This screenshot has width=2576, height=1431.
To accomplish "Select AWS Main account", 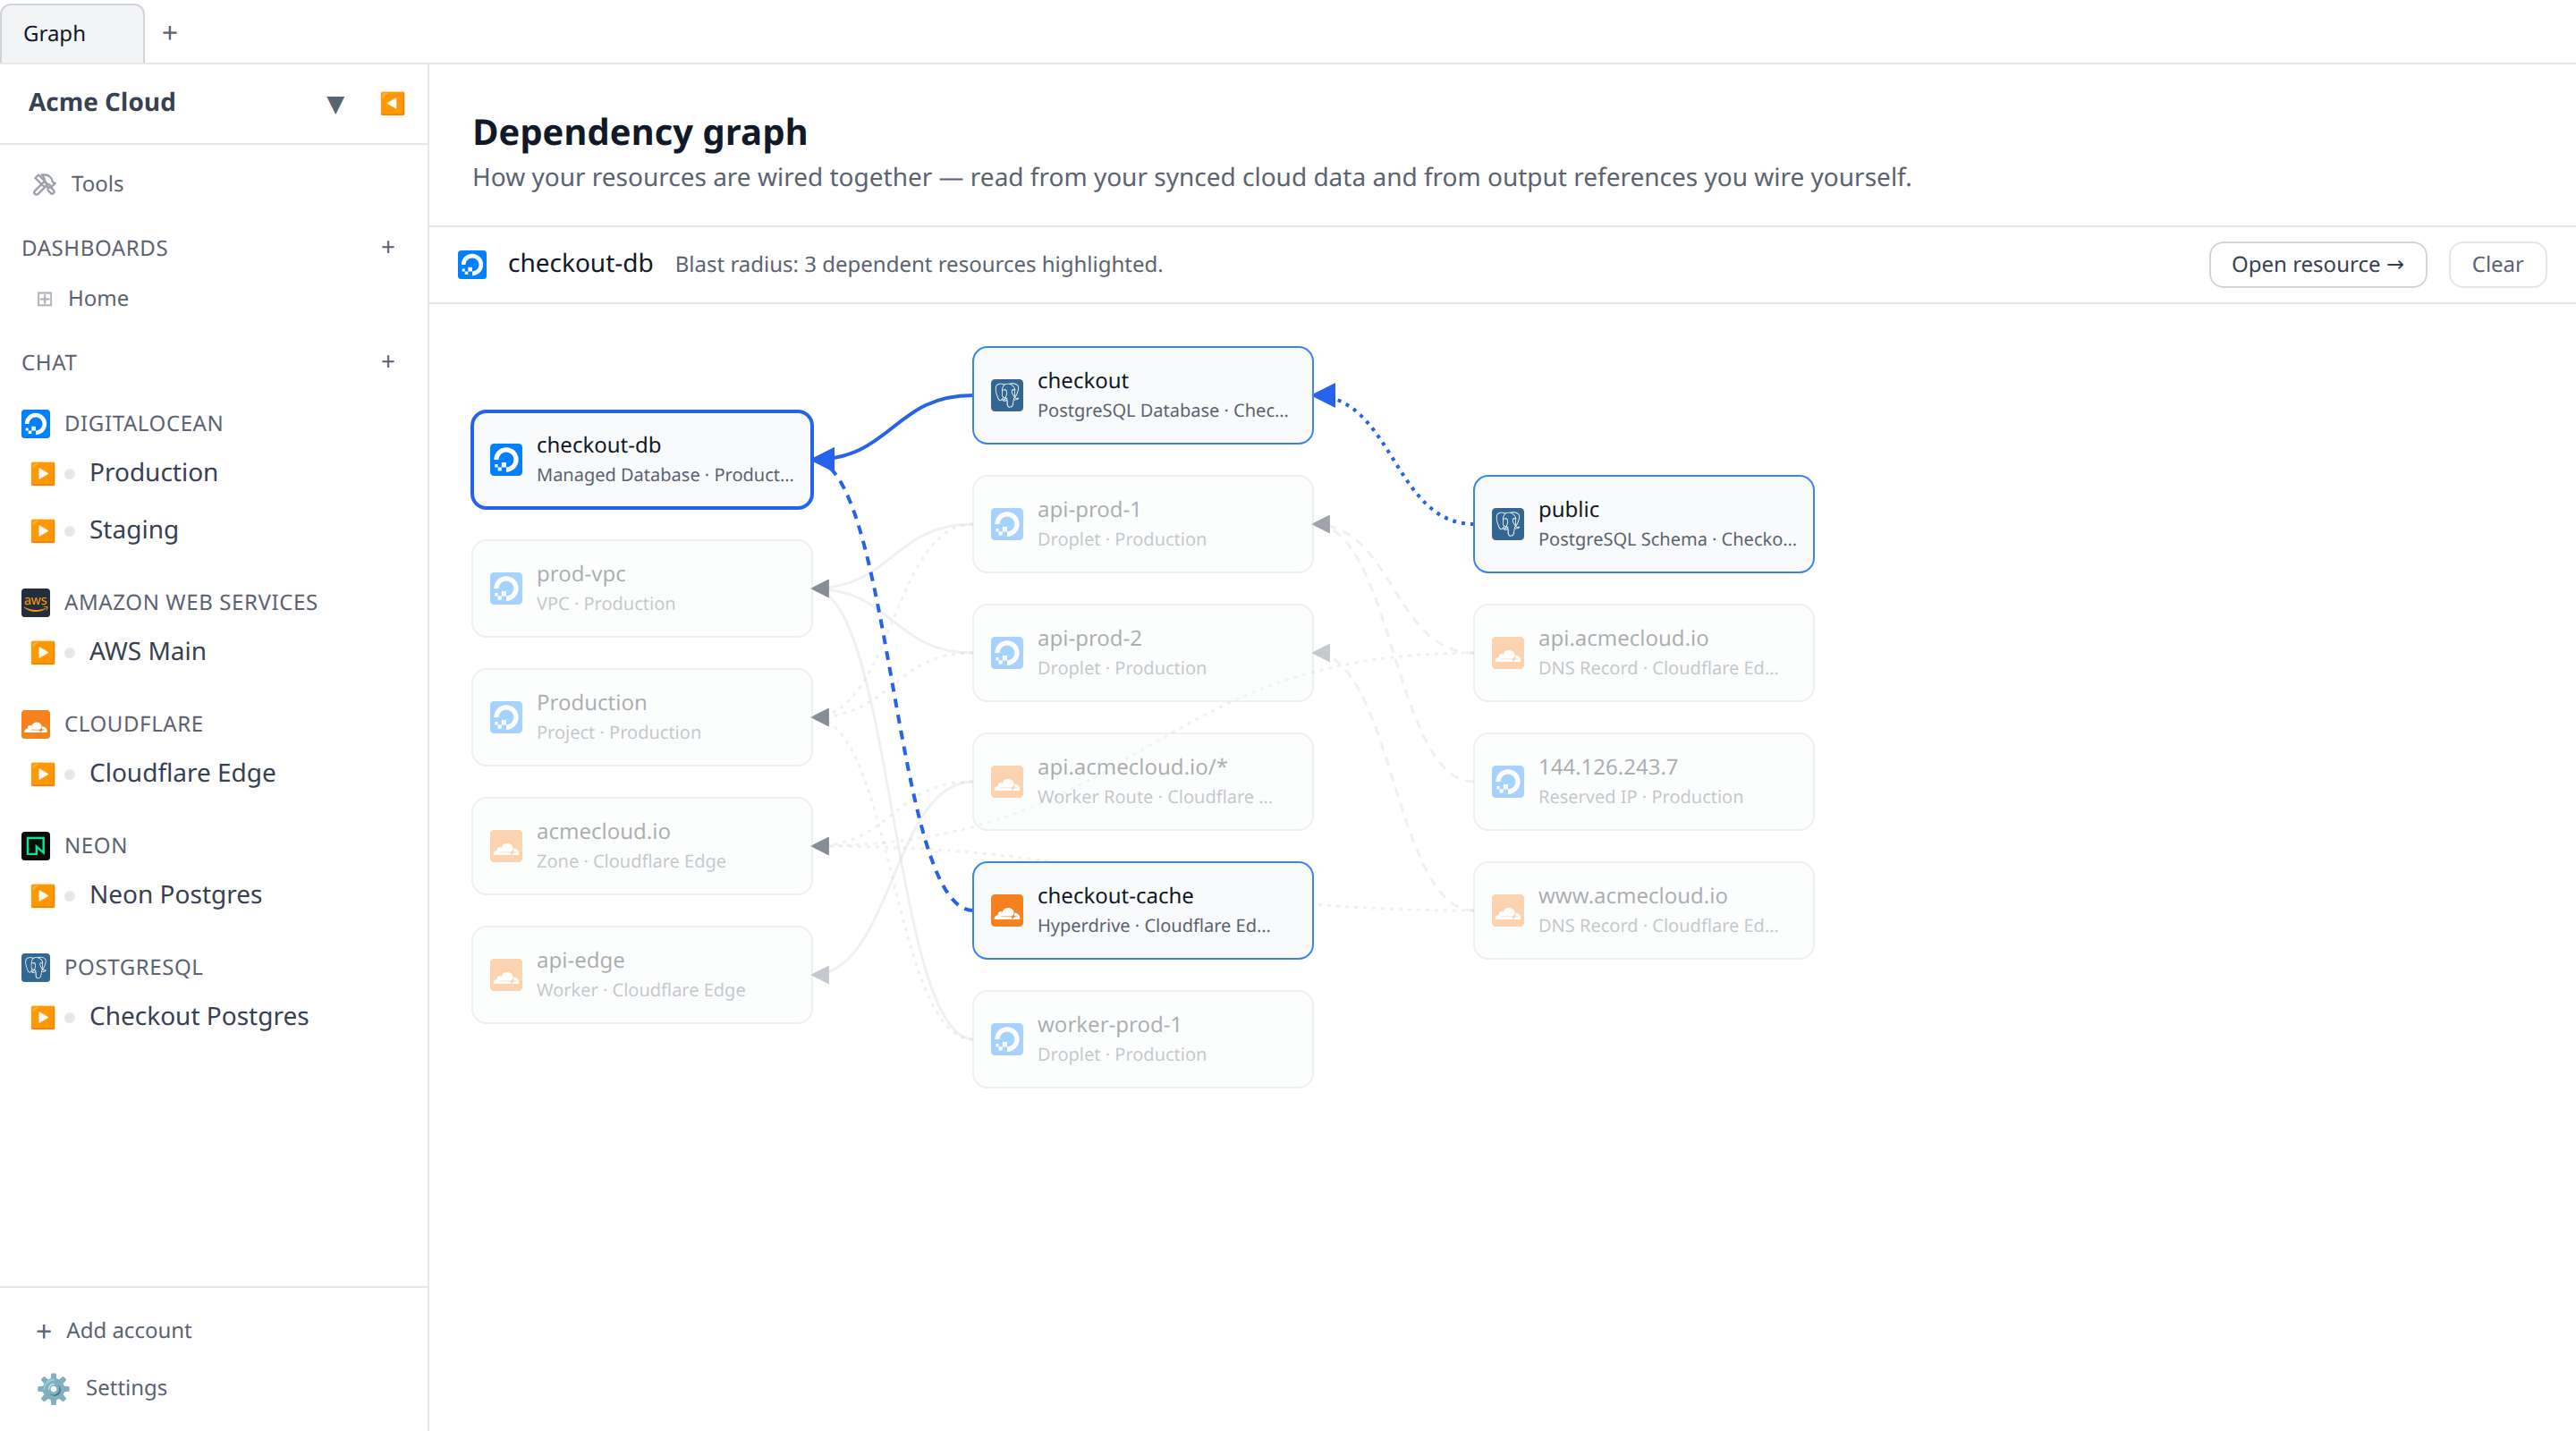I will tap(148, 652).
